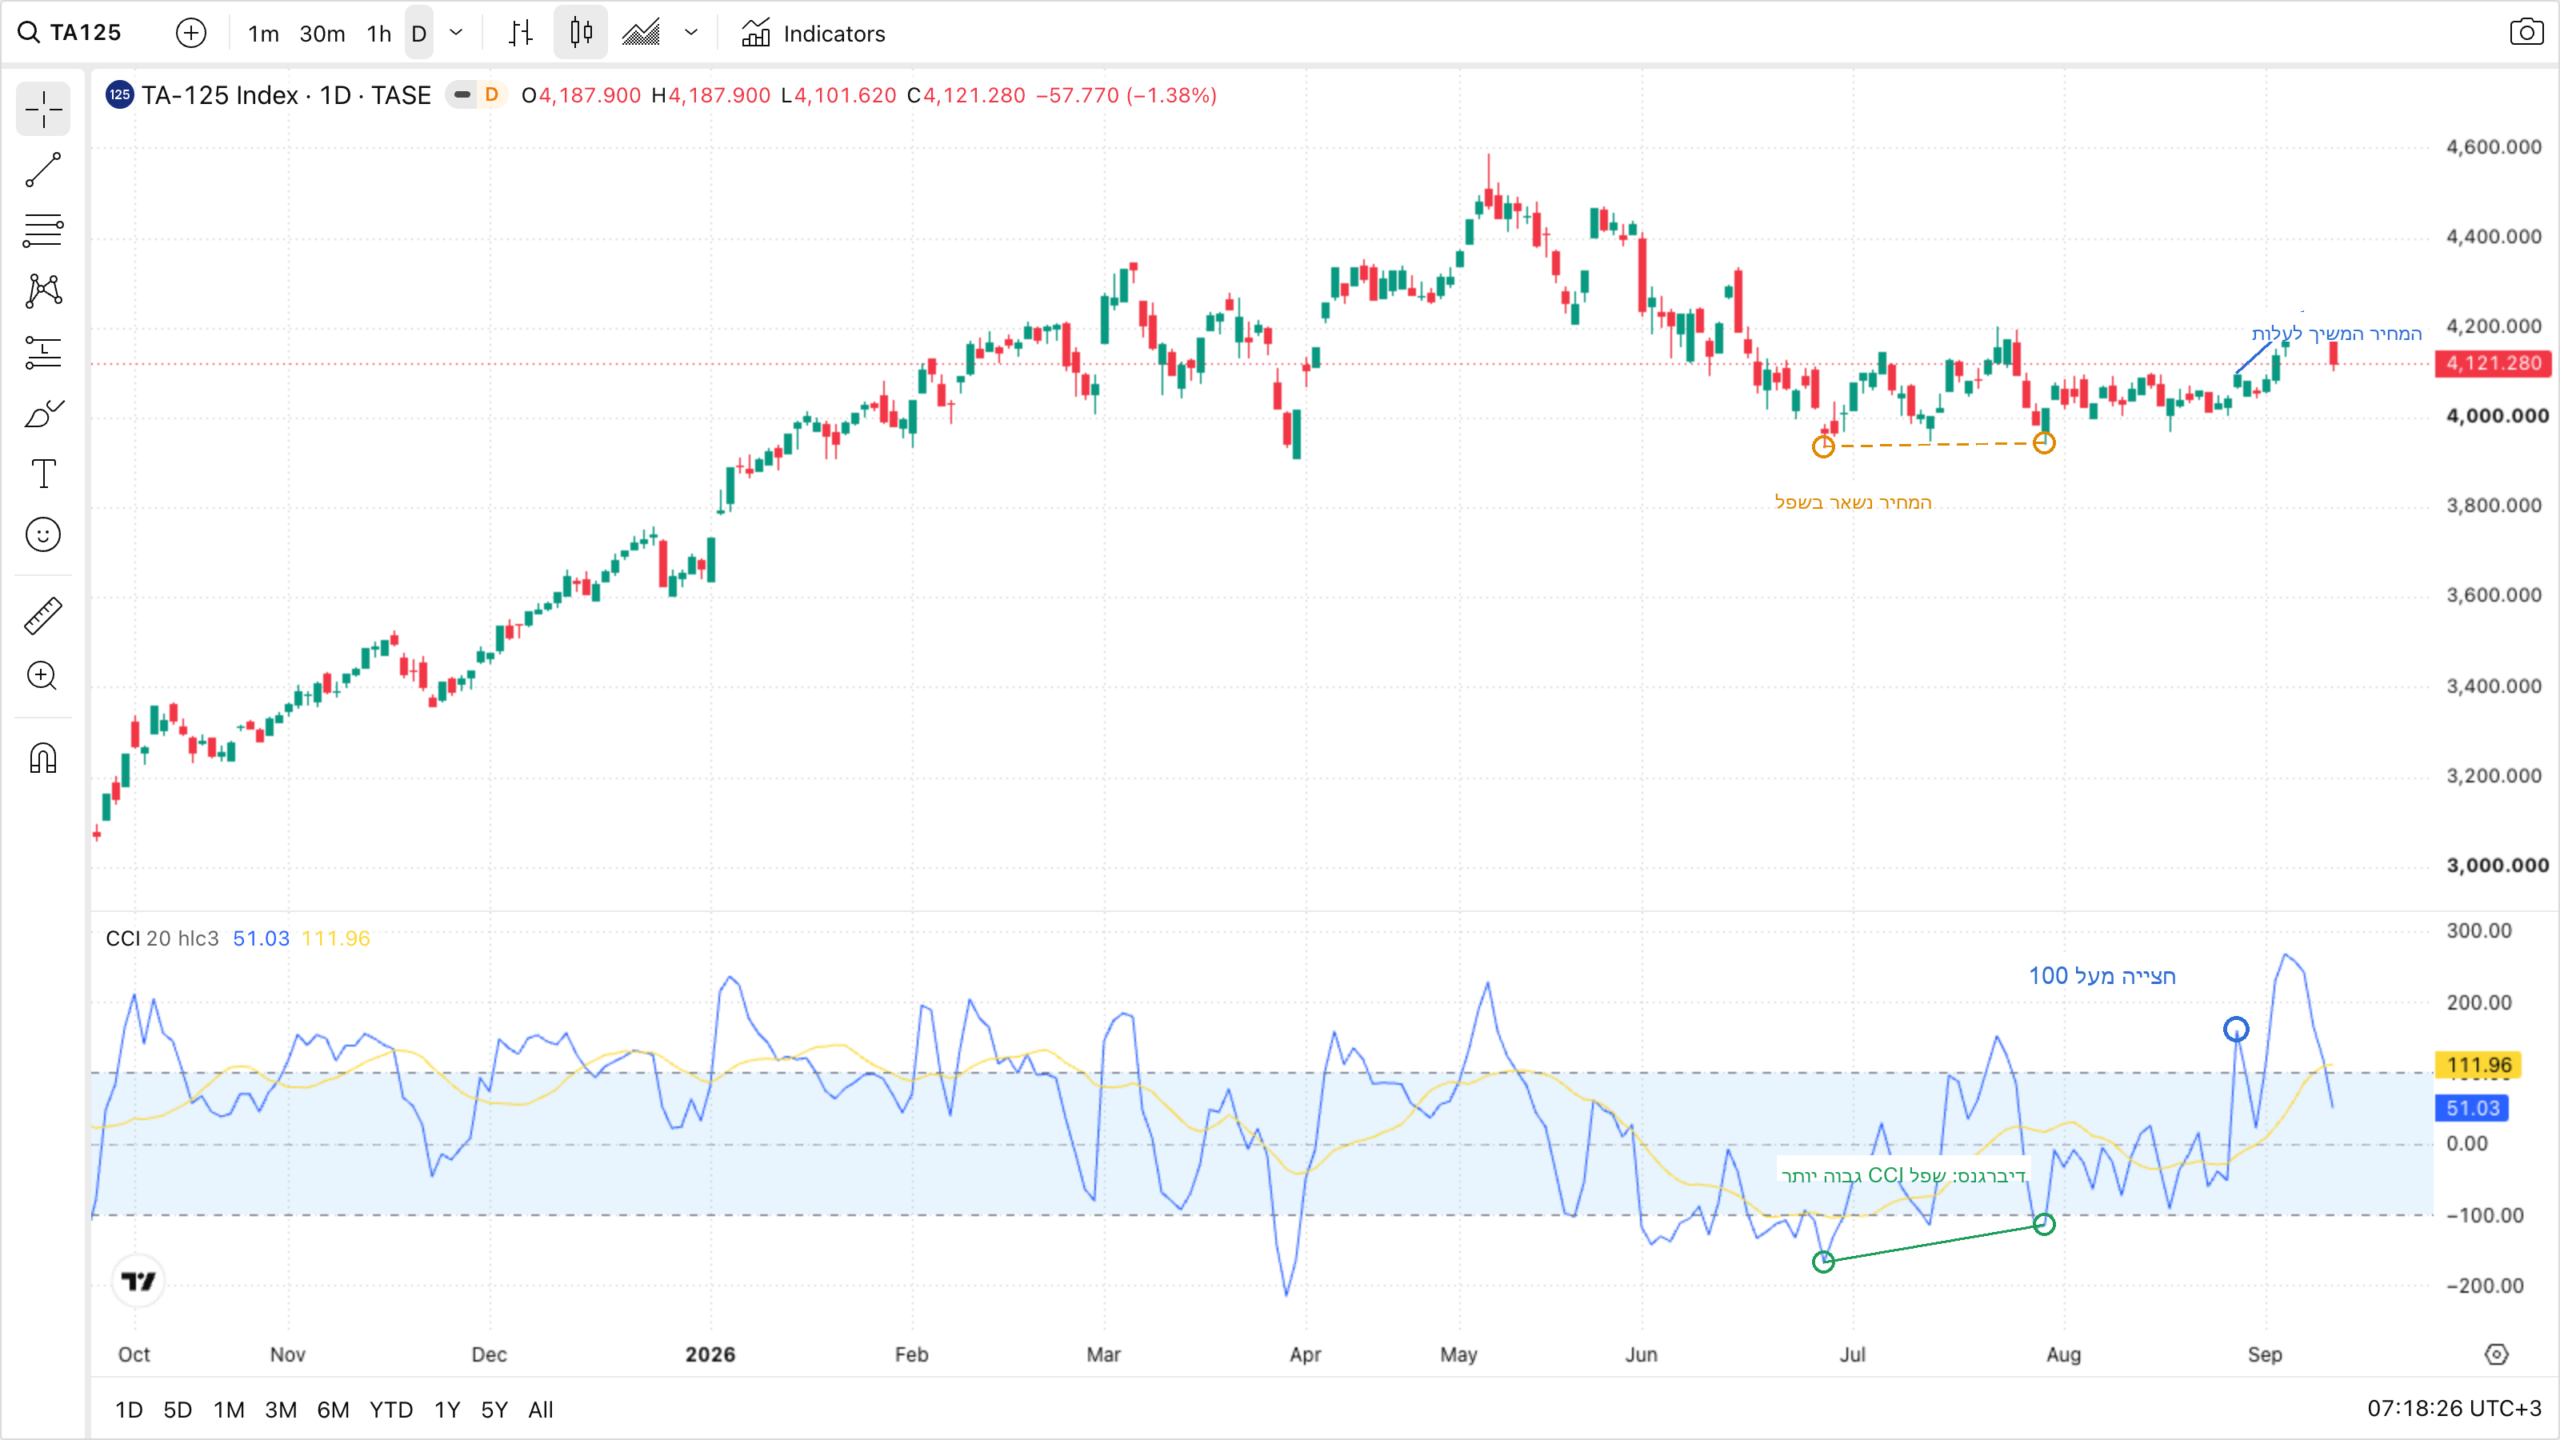
Task: Open the TA125 symbol search
Action: click(x=70, y=33)
